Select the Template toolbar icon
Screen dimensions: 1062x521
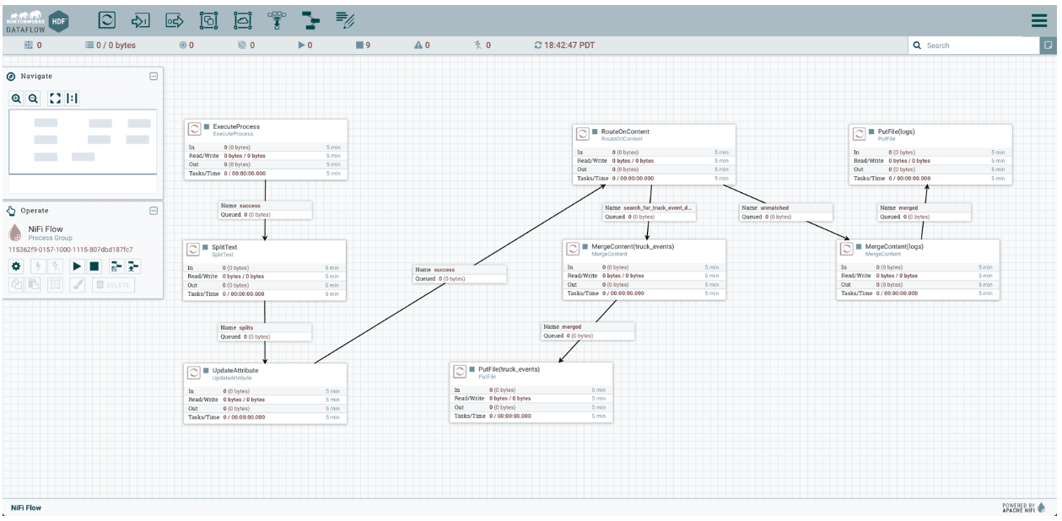tap(310, 19)
